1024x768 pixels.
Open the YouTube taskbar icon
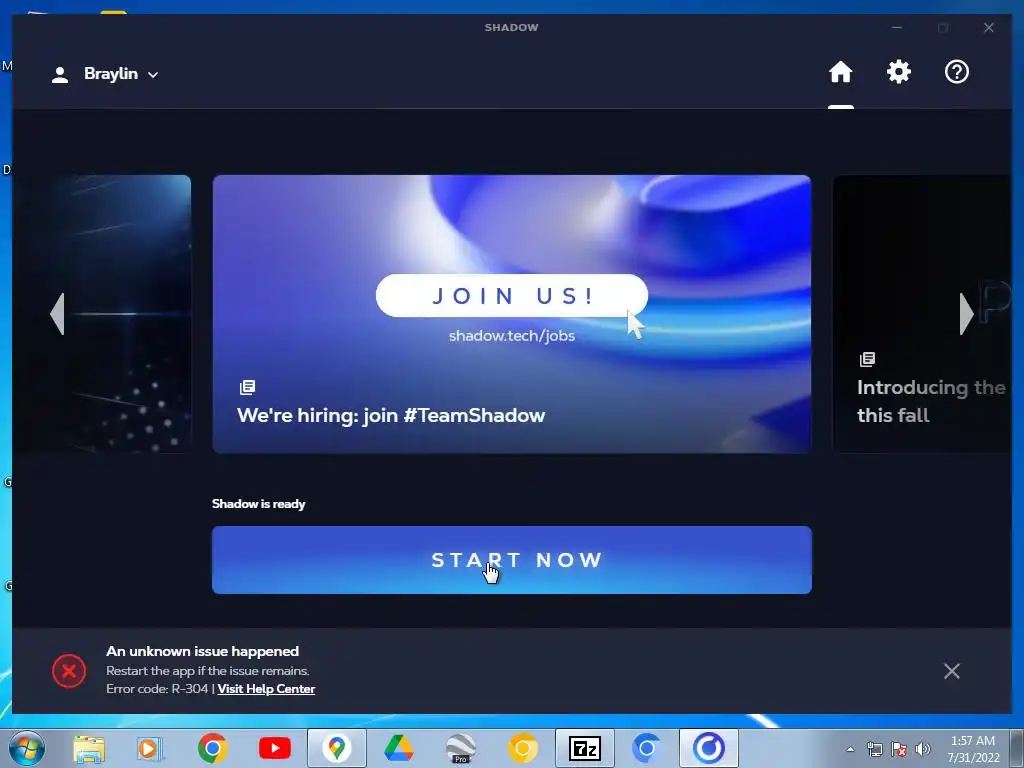[x=274, y=748]
